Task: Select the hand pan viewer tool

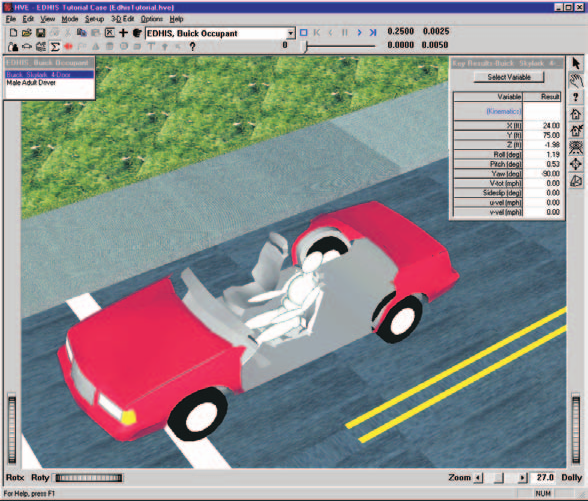Action: point(576,80)
